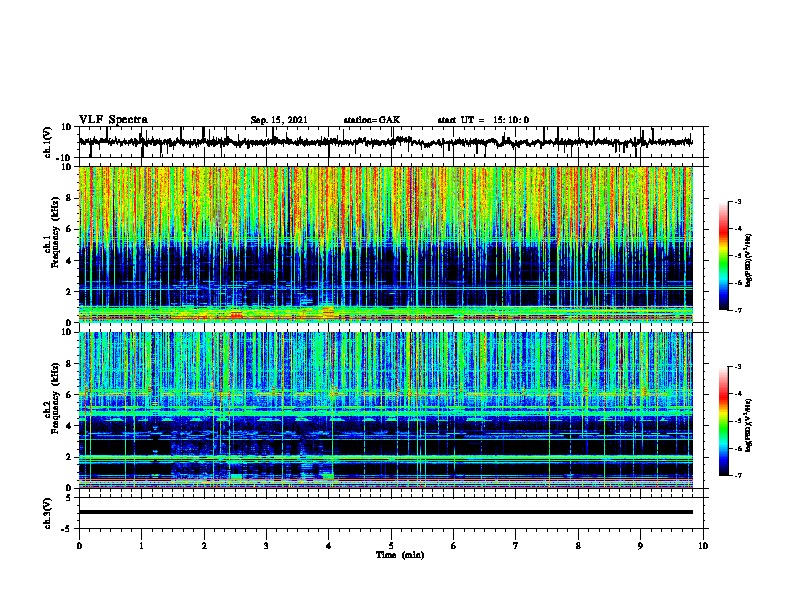
Task: Click the ch.2 spectrogram plot area
Action: tap(386, 410)
